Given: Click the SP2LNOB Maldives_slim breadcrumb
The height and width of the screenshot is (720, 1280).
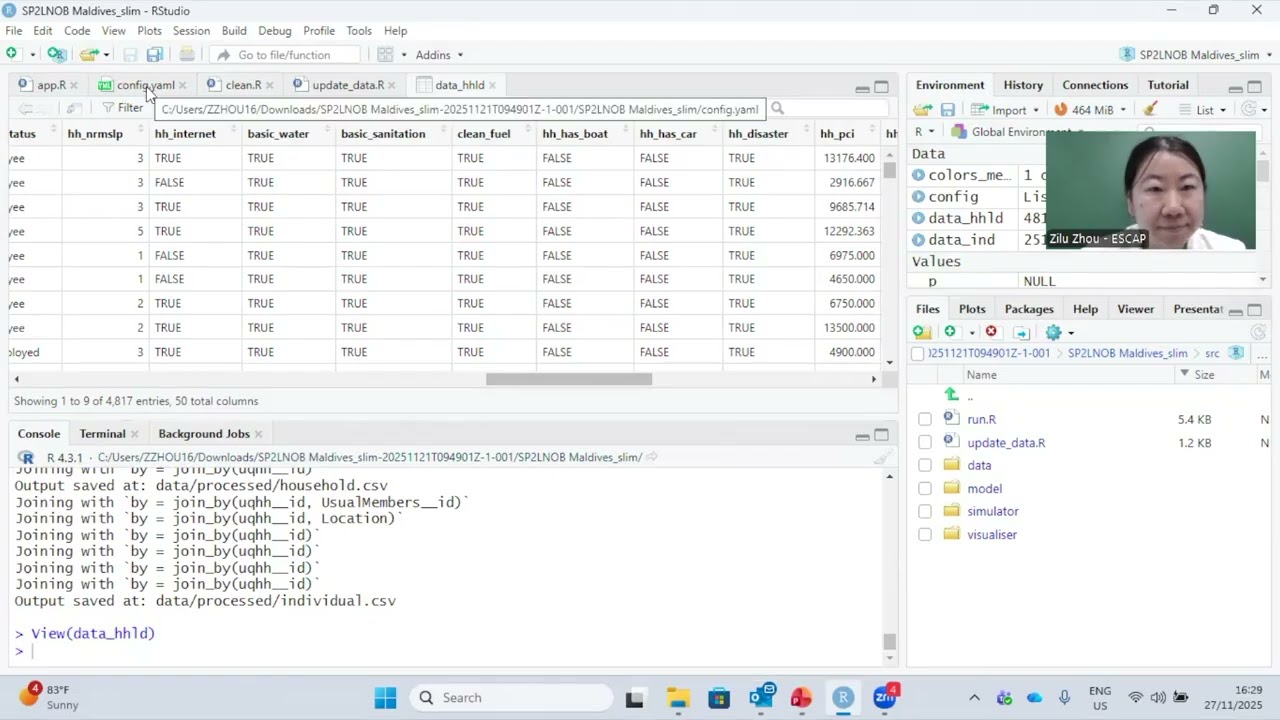Looking at the screenshot, I should click(1127, 353).
